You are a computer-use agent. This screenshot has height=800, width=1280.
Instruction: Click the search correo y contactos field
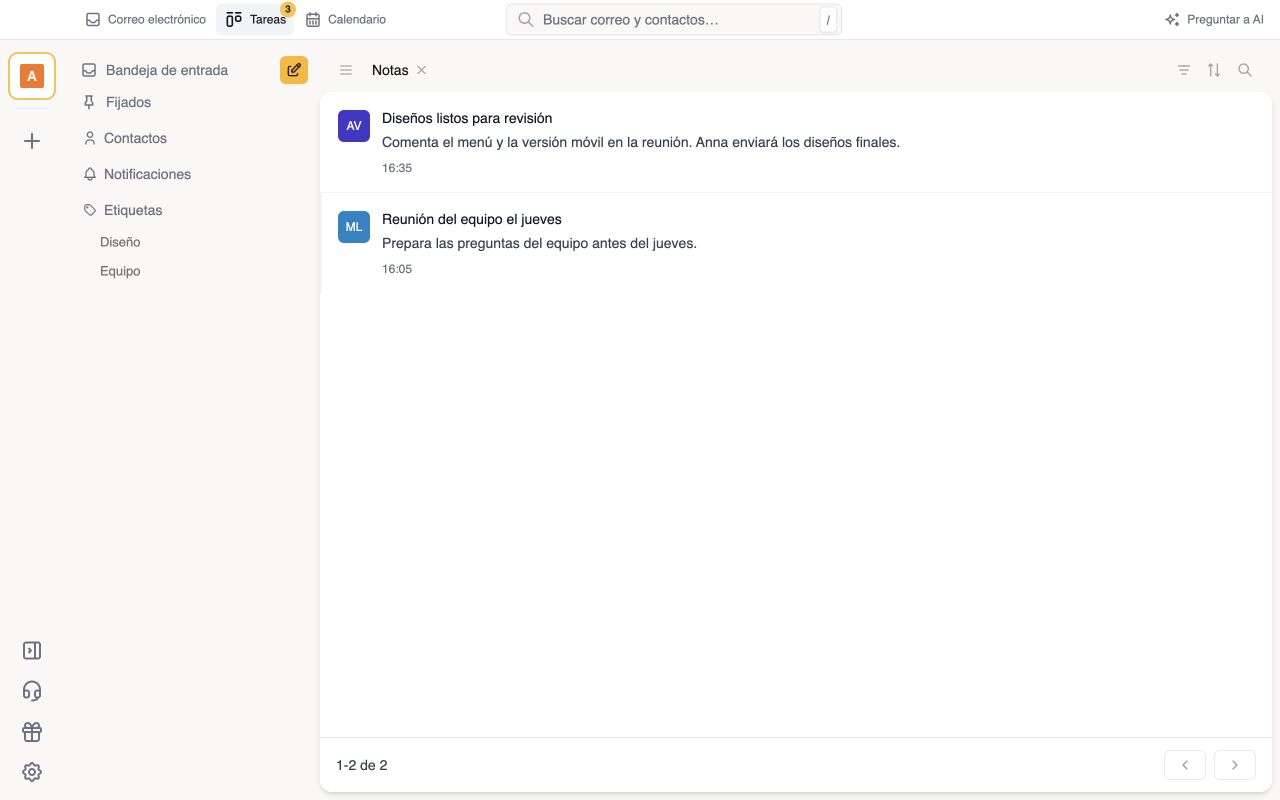674,19
